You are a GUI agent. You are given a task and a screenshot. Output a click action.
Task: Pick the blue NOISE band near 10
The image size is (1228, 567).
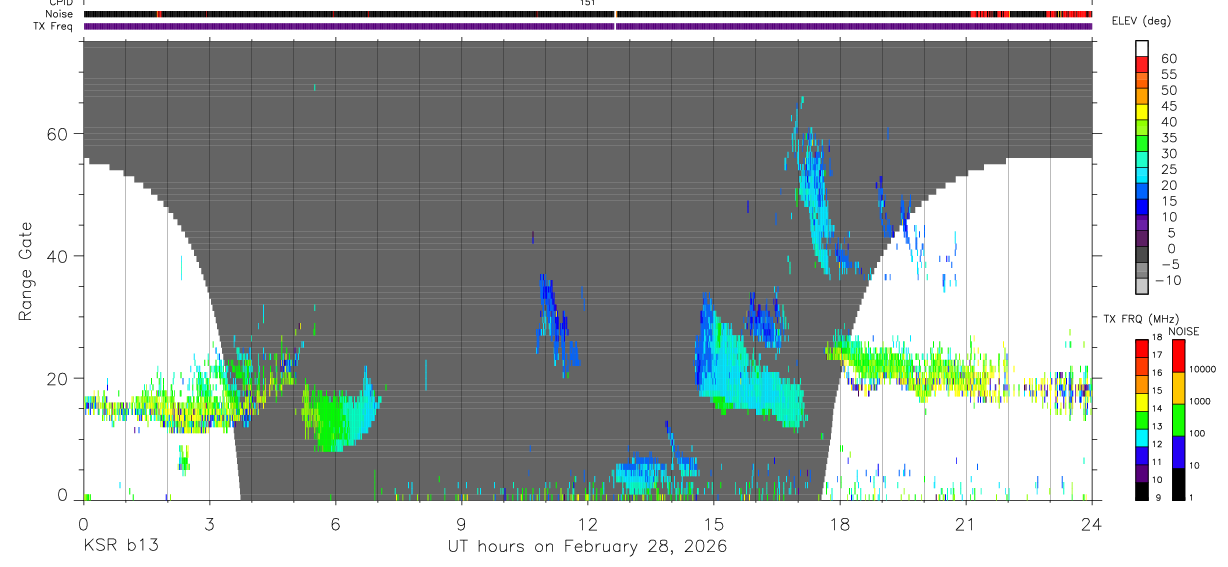click(1180, 452)
